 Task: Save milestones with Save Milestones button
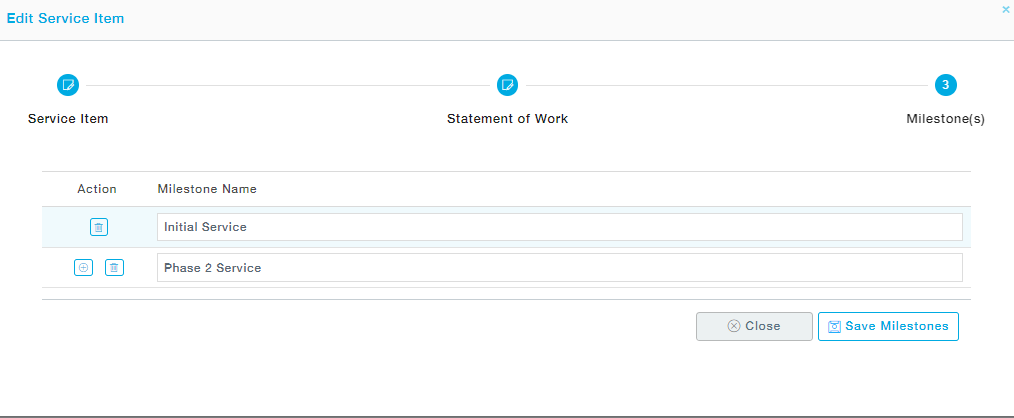(x=888, y=326)
